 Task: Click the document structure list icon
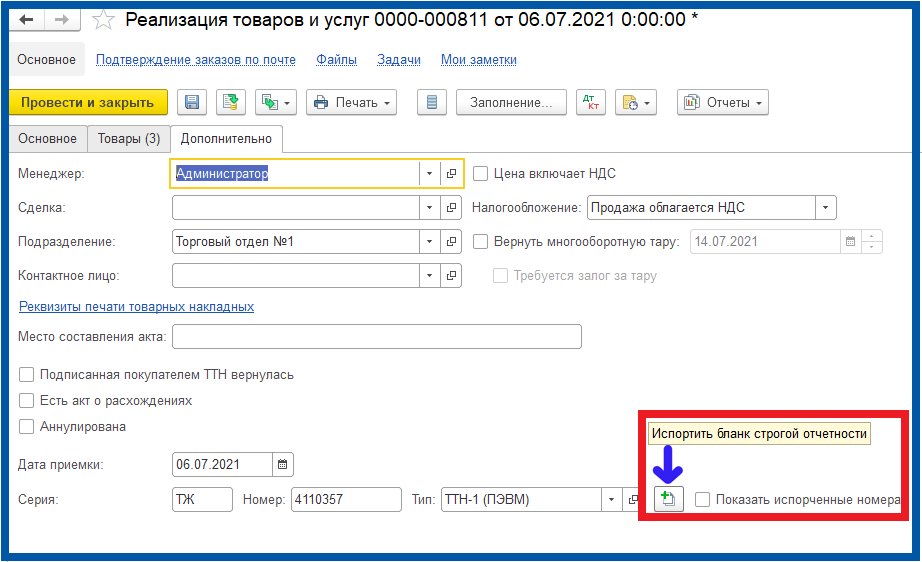(431, 103)
